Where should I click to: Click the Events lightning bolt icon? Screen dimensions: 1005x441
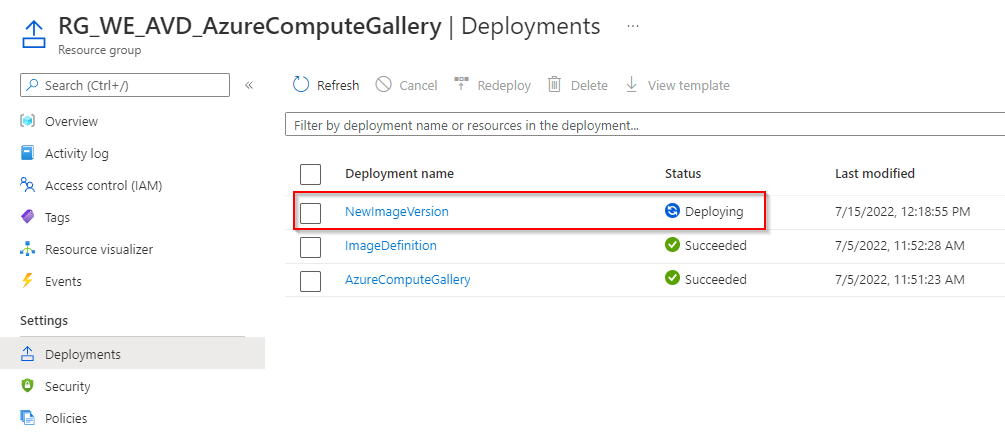[27, 281]
